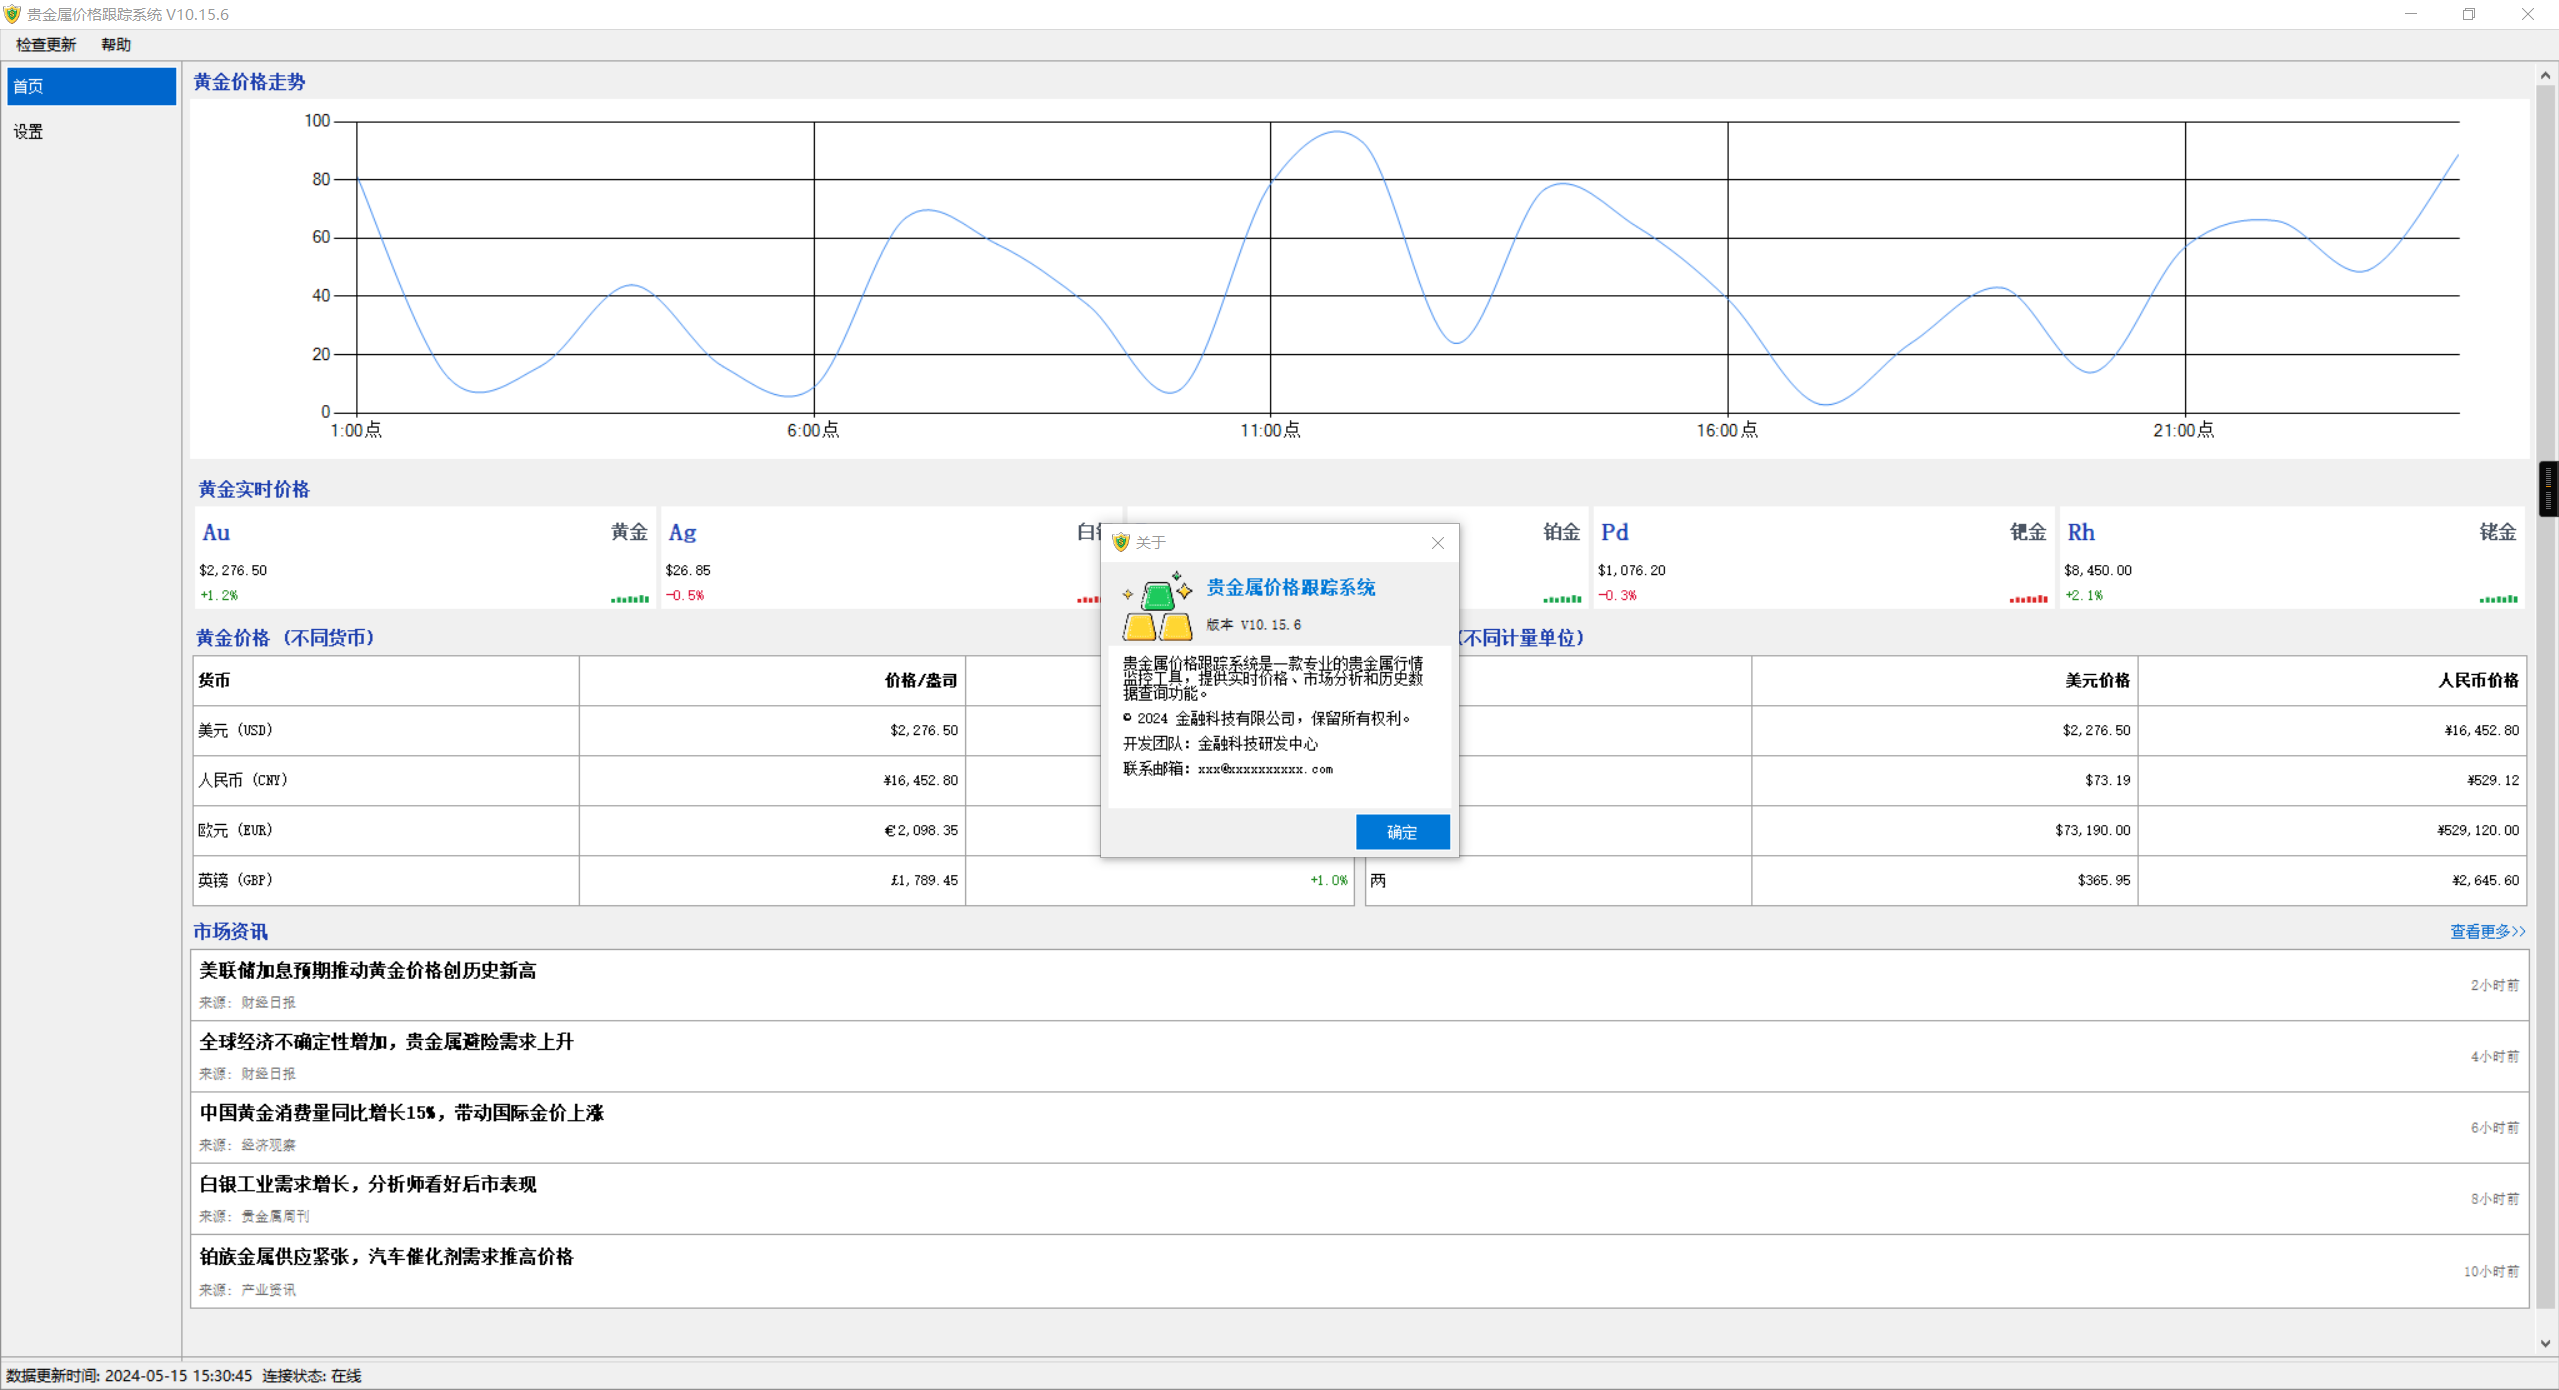Click the gold bars logo in About dialog
Image resolution: width=2559 pixels, height=1390 pixels.
pyautogui.click(x=1157, y=607)
